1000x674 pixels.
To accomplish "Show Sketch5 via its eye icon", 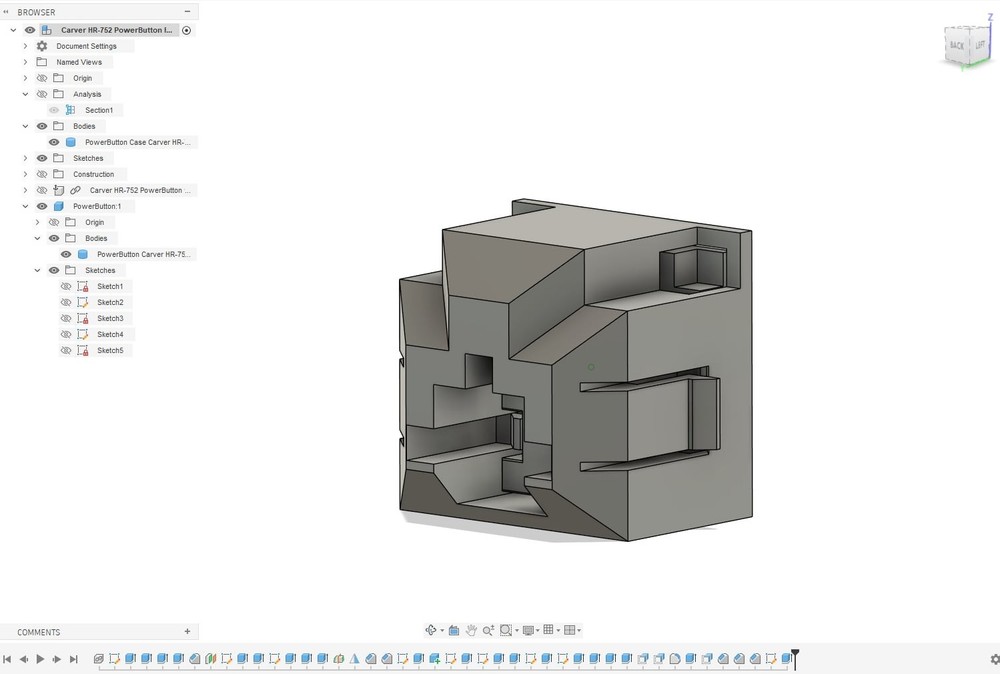I will (x=66, y=350).
